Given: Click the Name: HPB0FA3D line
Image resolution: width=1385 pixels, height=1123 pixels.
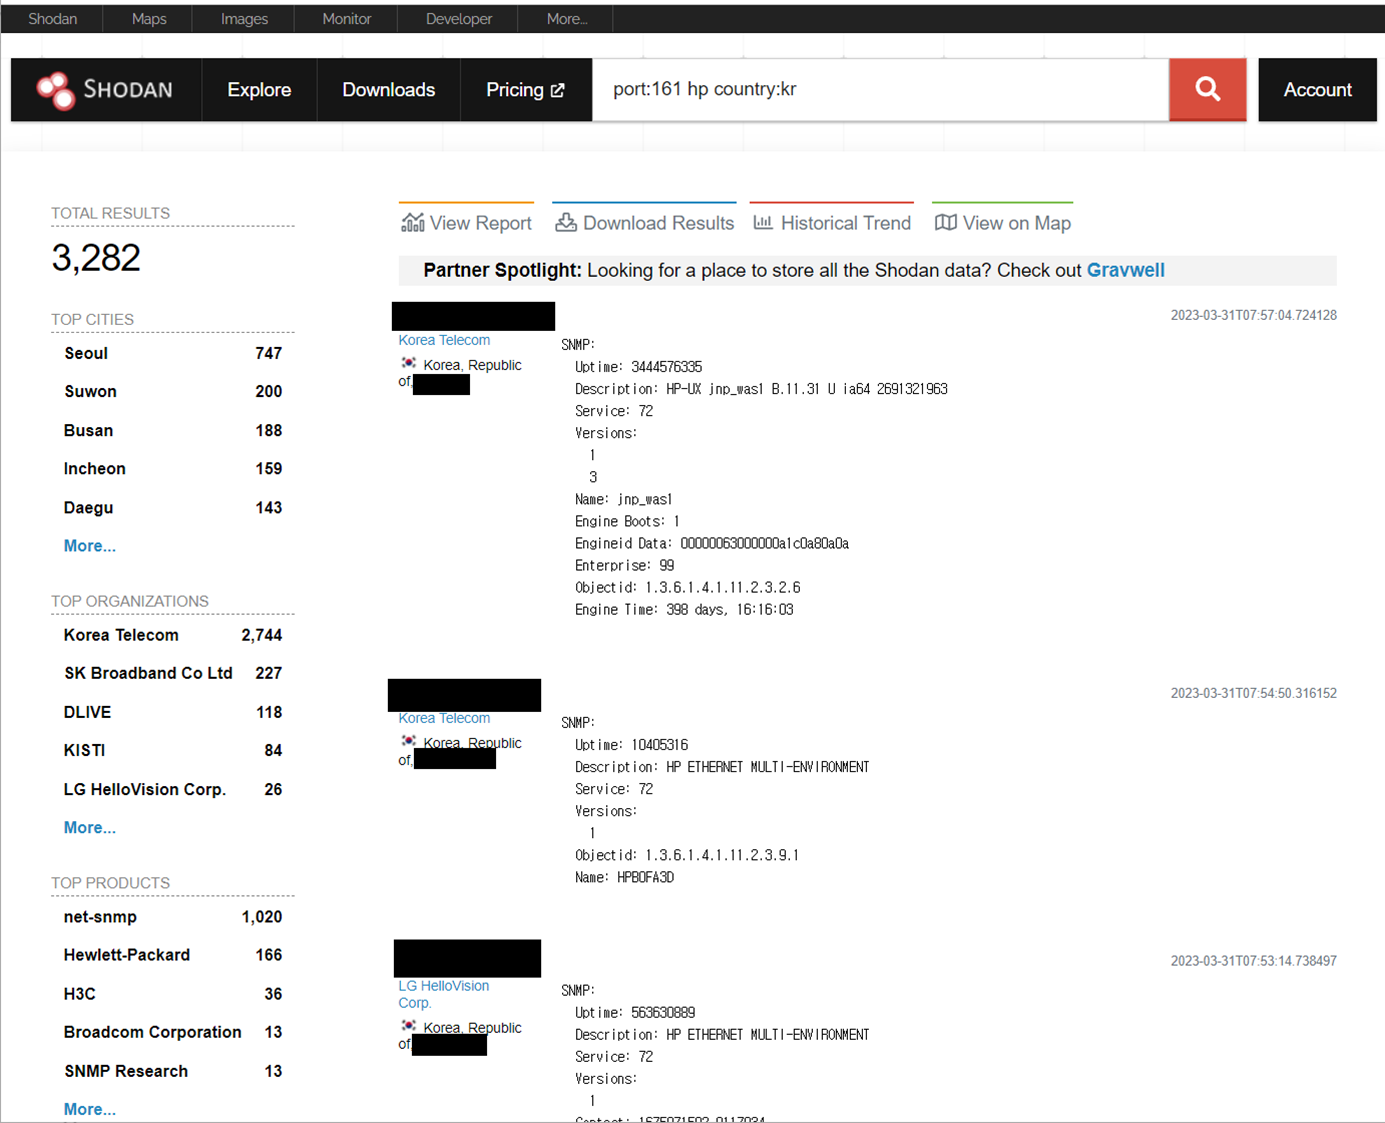Looking at the screenshot, I should coord(624,877).
